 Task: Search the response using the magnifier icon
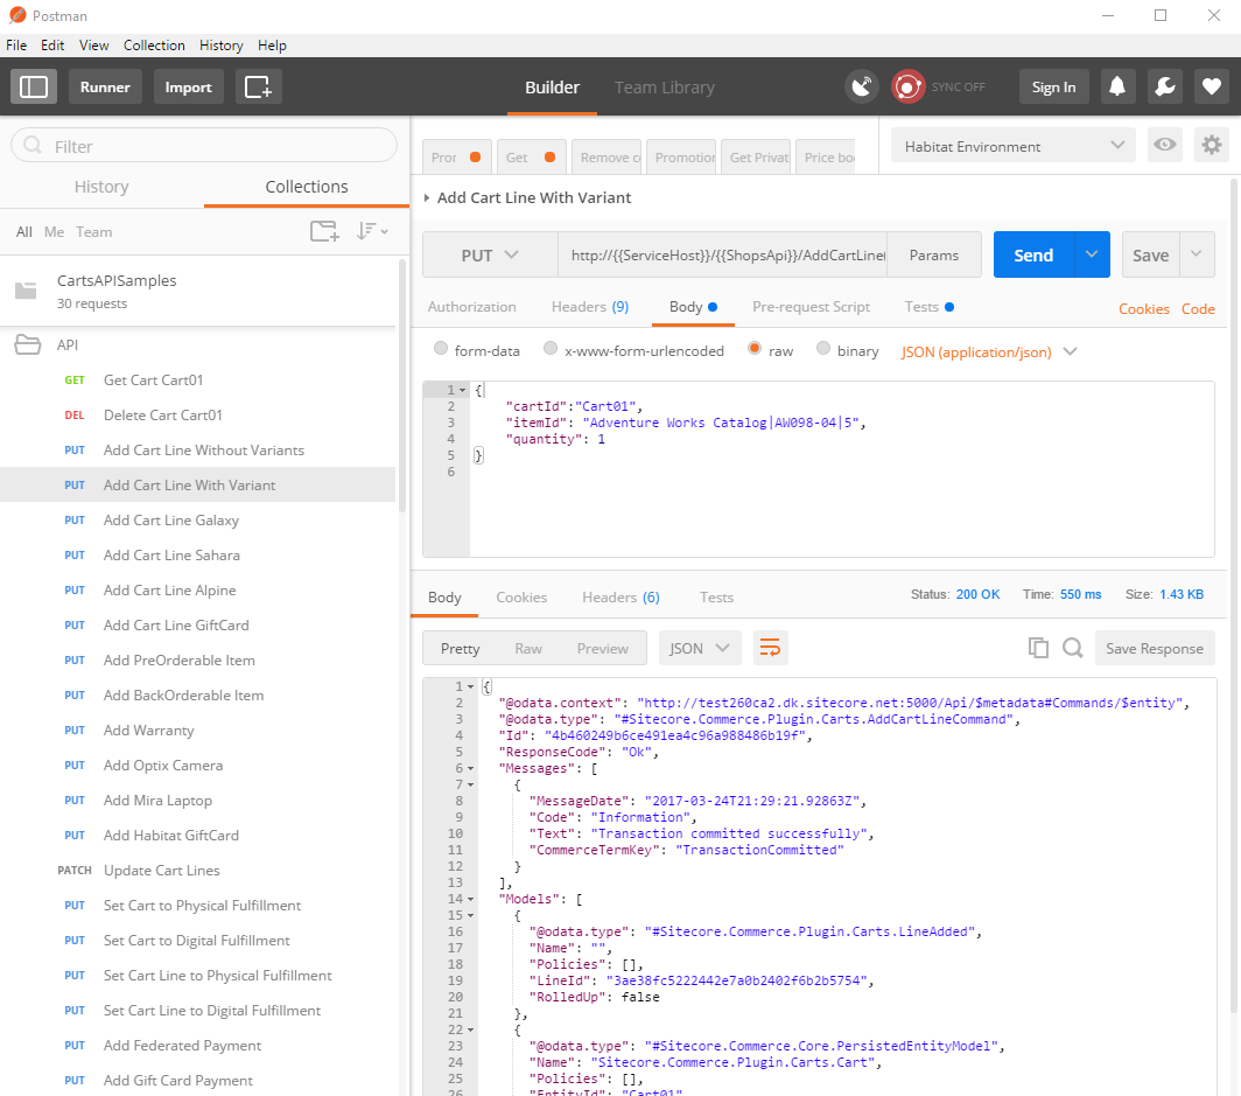1073,648
